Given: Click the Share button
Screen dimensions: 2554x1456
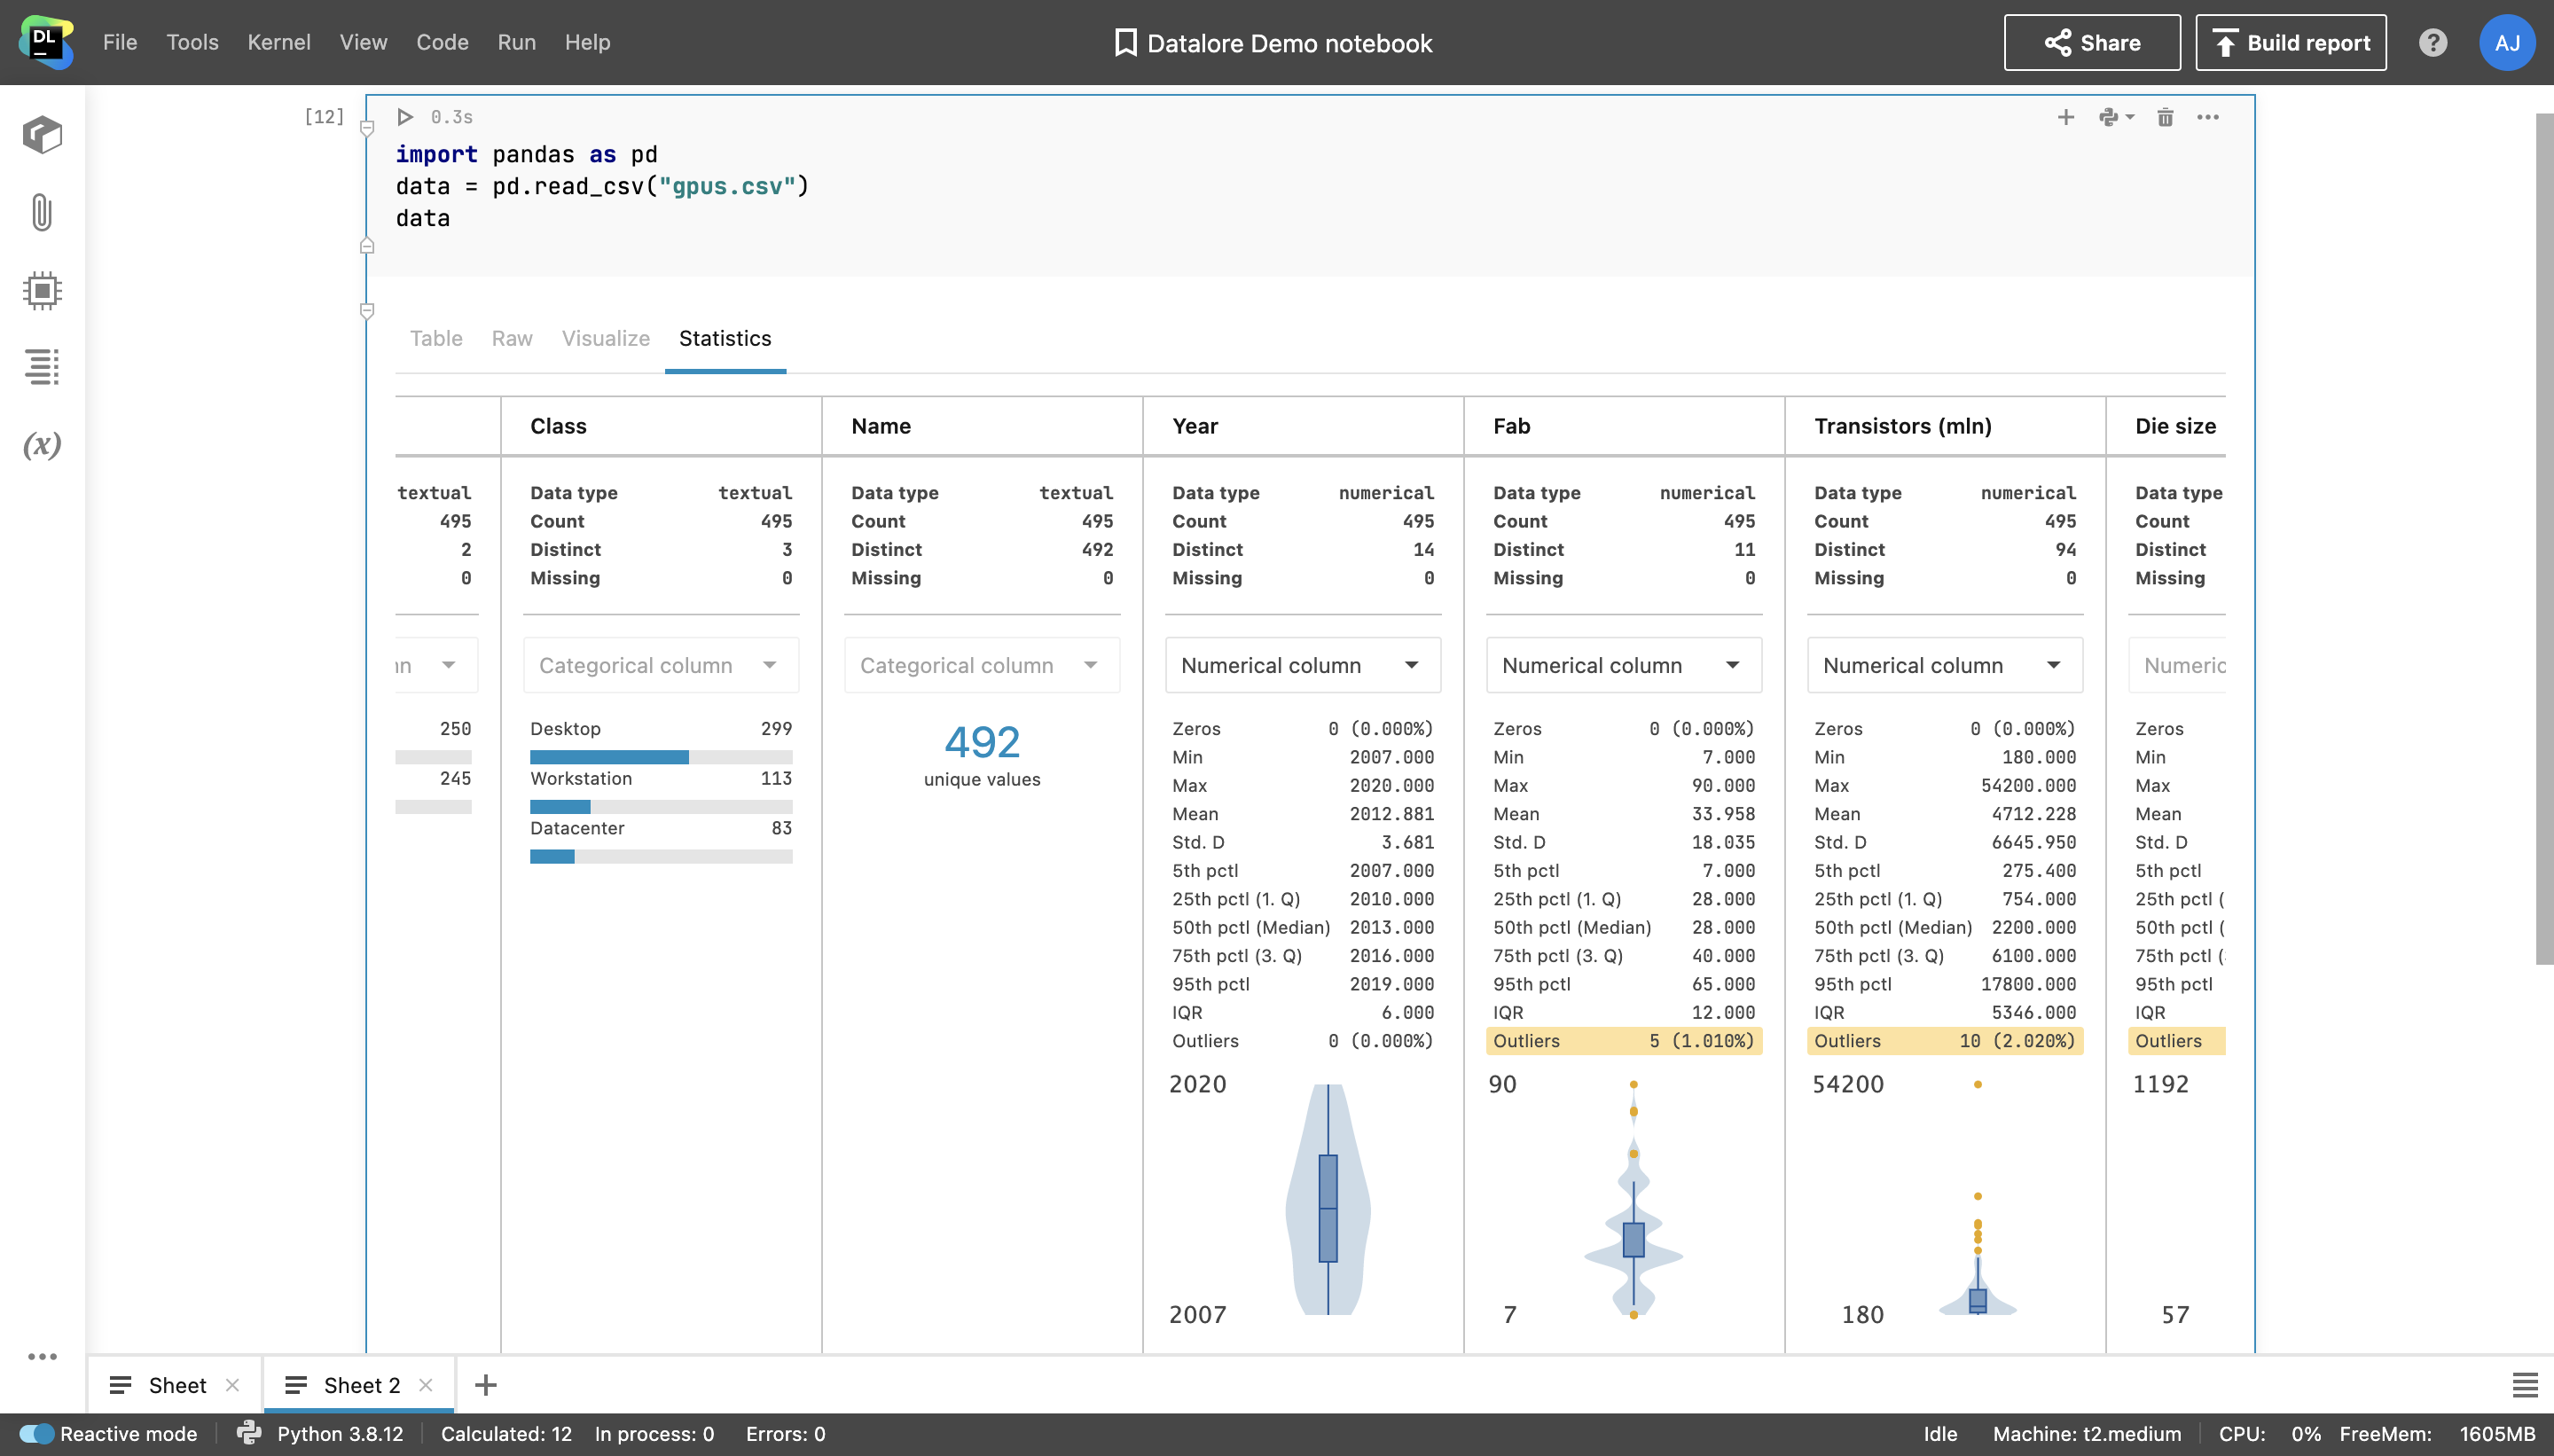Looking at the screenshot, I should click(2091, 43).
